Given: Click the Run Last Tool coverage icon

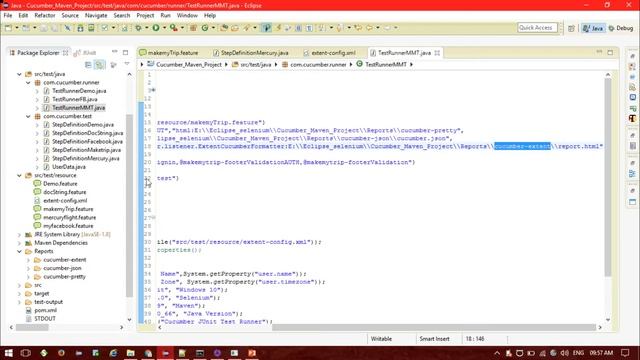Looking at the screenshot, I should tap(174, 28).
